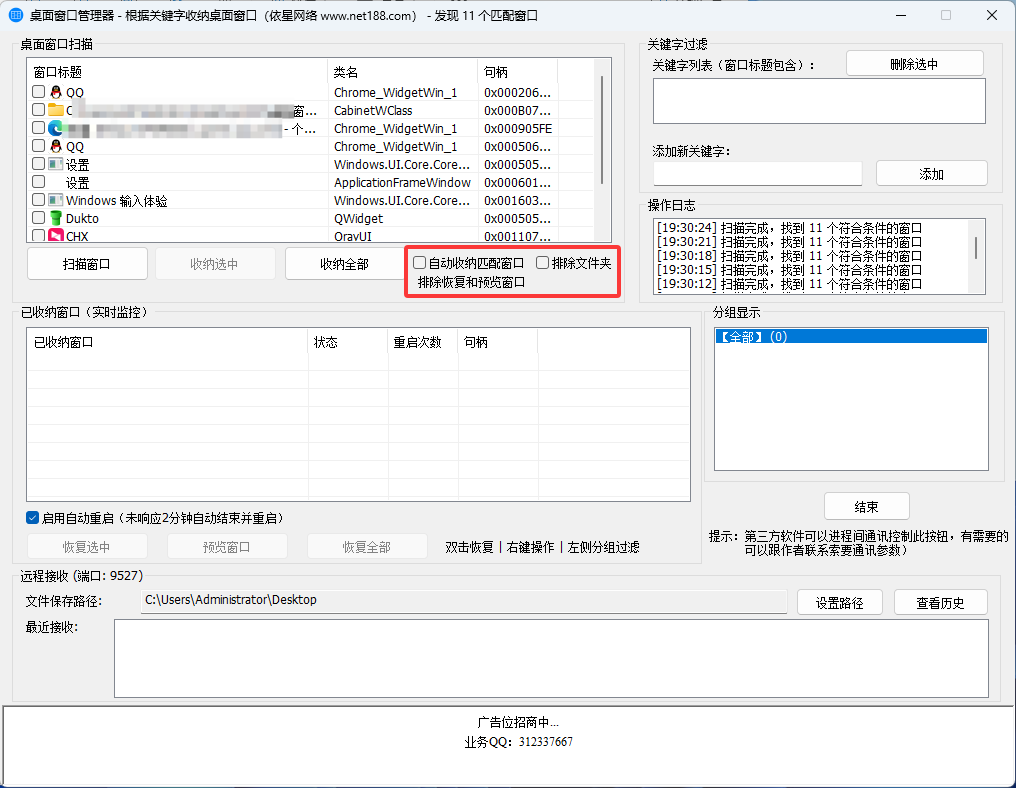
Task: Click the 结束 button in the group panel
Action: (x=866, y=505)
